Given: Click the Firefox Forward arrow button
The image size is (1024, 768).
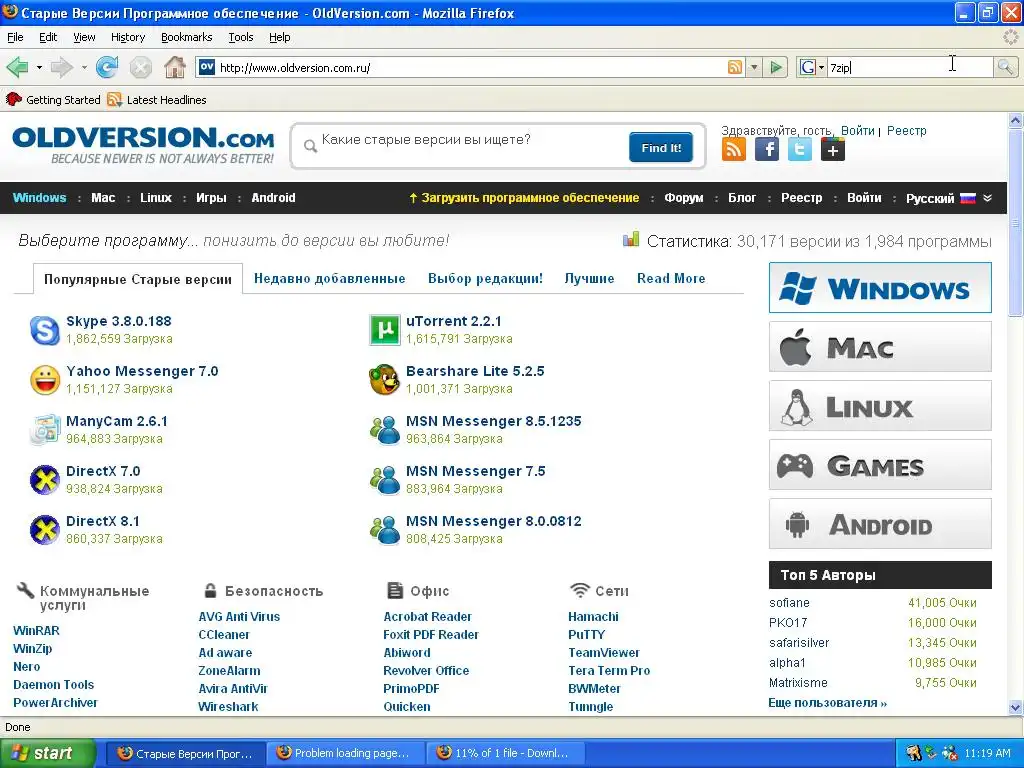Looking at the screenshot, I should pyautogui.click(x=62, y=67).
